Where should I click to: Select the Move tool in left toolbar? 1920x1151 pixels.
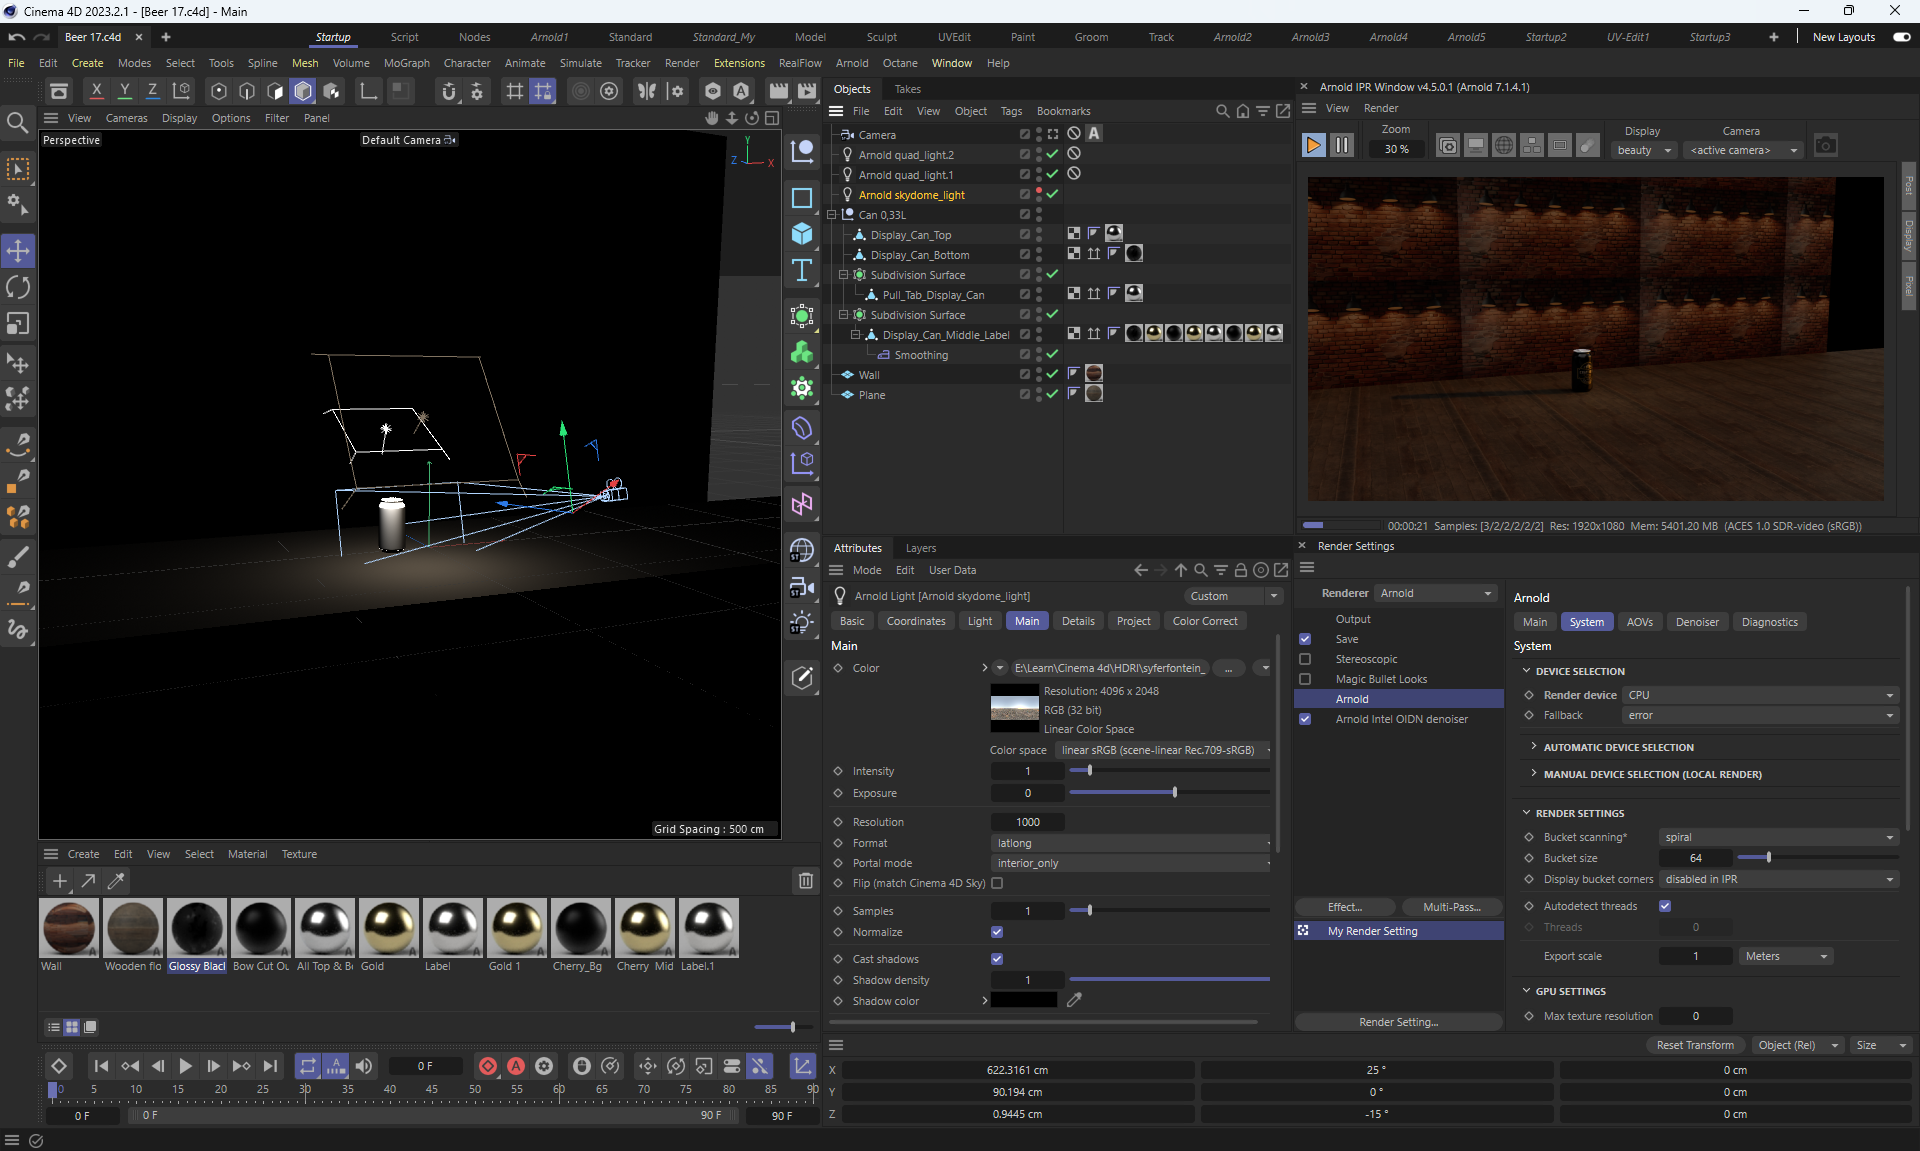[x=18, y=250]
